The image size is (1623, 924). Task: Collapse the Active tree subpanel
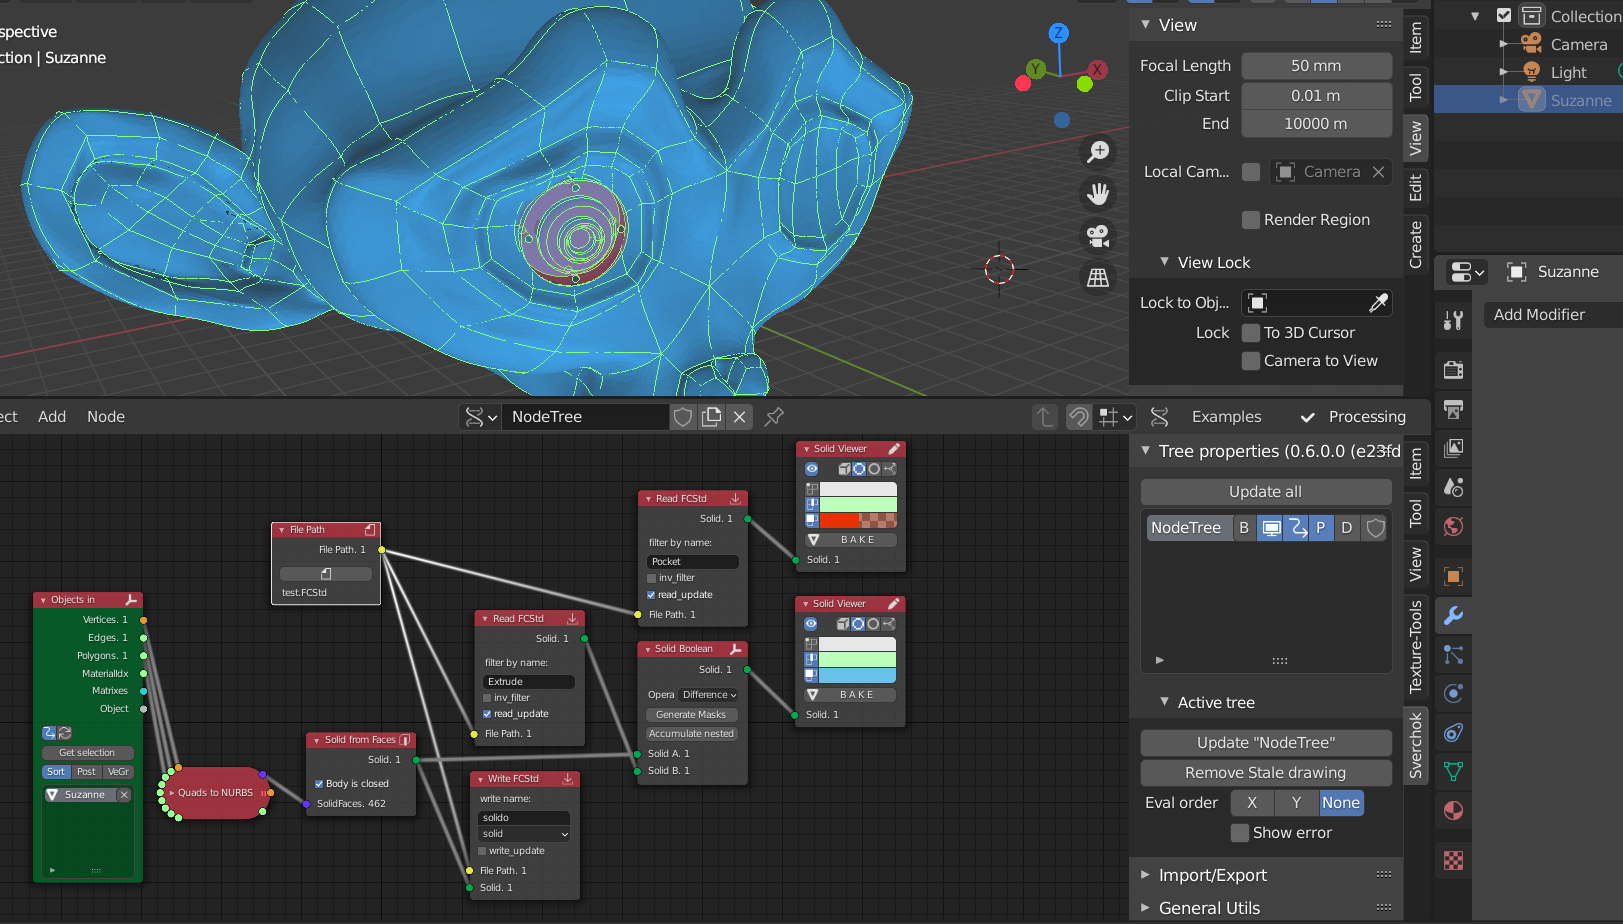click(x=1164, y=702)
